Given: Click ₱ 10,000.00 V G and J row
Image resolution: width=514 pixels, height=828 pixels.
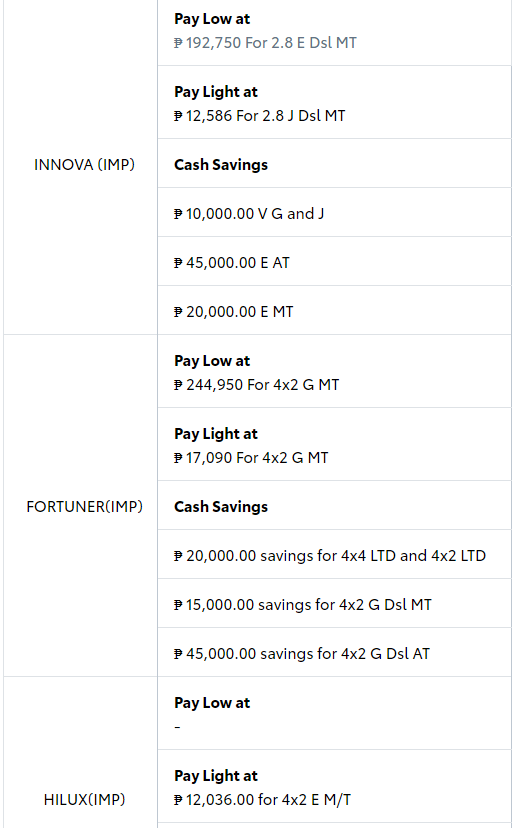Looking at the screenshot, I should point(334,212).
